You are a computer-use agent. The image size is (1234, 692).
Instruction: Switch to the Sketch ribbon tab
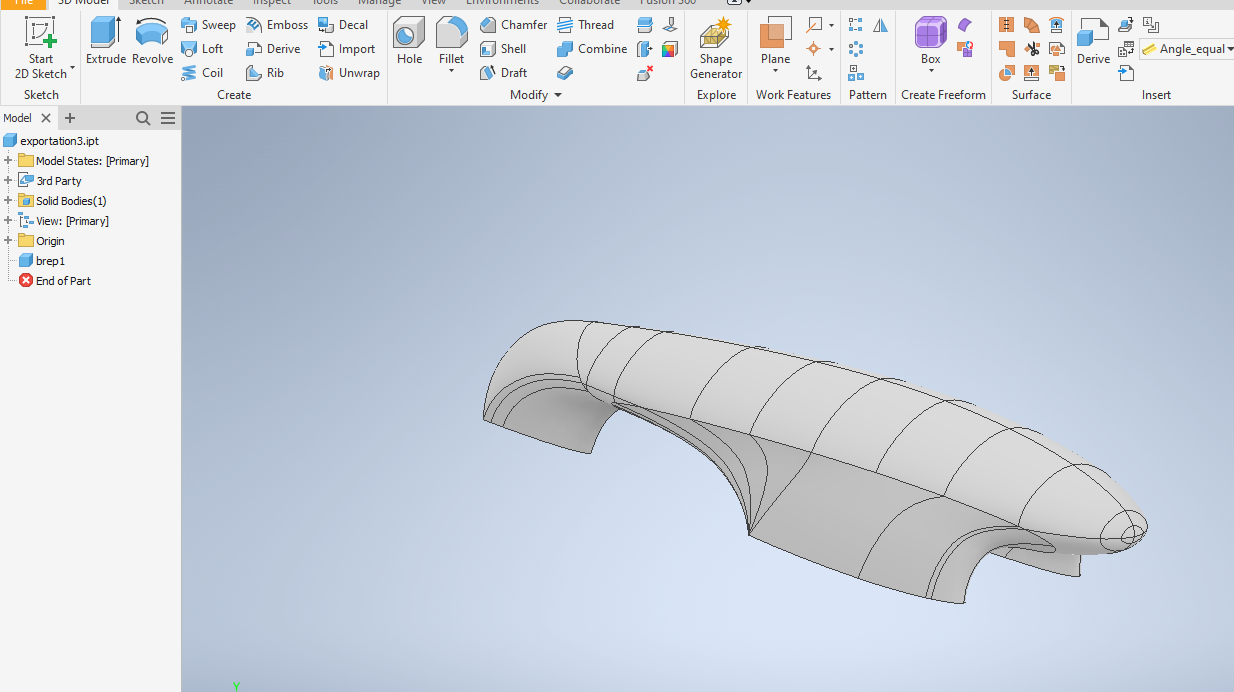[146, 3]
